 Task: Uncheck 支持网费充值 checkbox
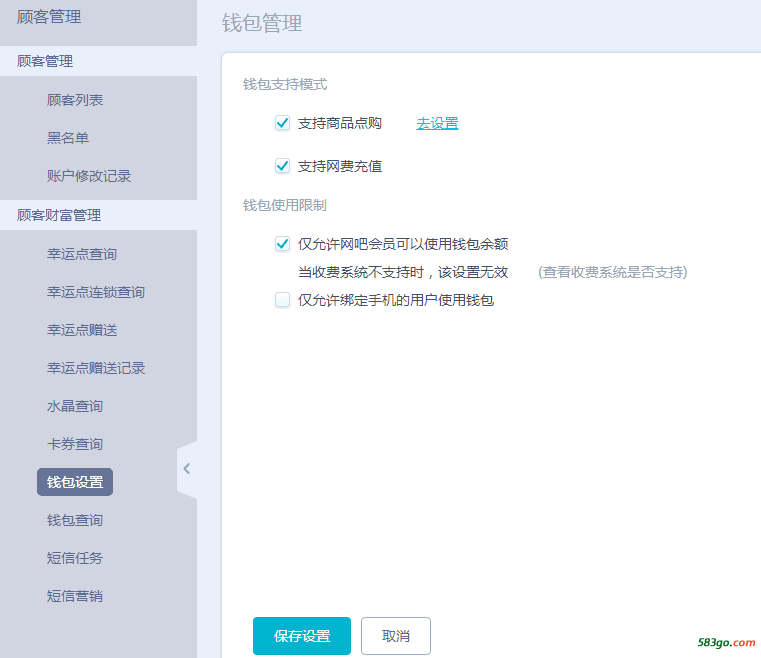(282, 166)
